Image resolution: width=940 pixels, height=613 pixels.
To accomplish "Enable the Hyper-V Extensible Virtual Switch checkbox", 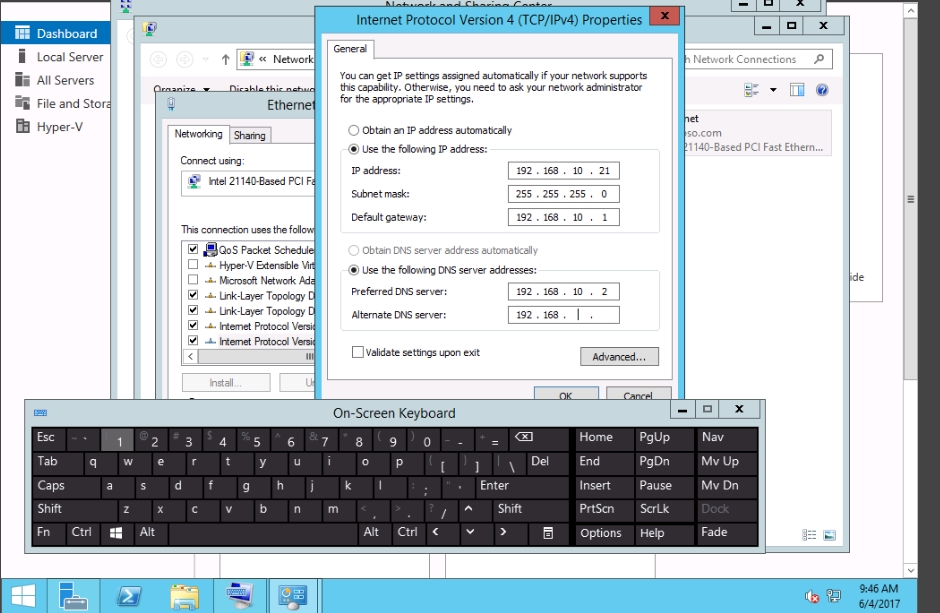I will (x=193, y=264).
